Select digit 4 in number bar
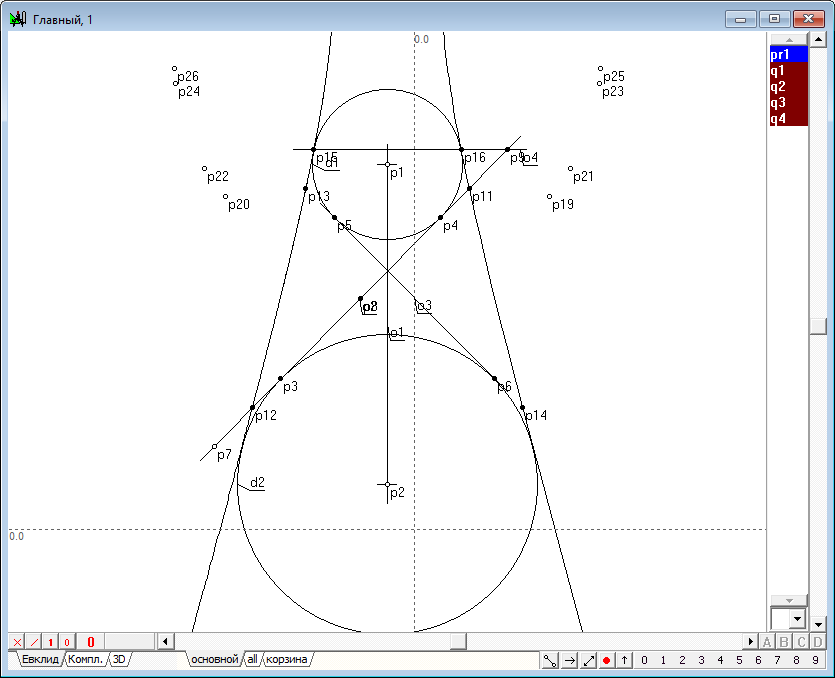835x678 pixels. 720,660
